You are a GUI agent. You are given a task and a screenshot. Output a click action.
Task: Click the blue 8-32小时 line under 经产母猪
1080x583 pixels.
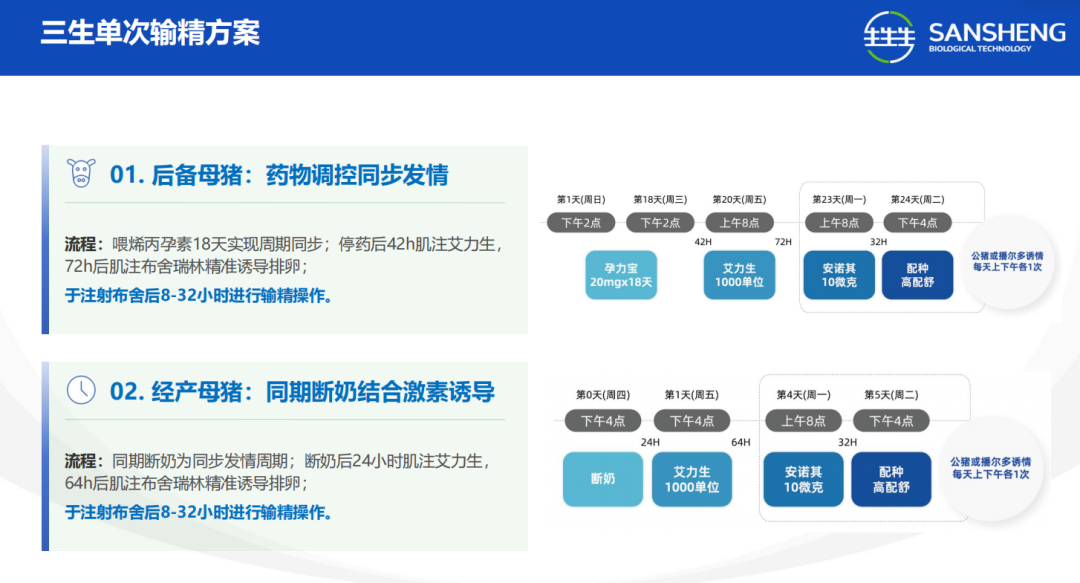click(199, 513)
